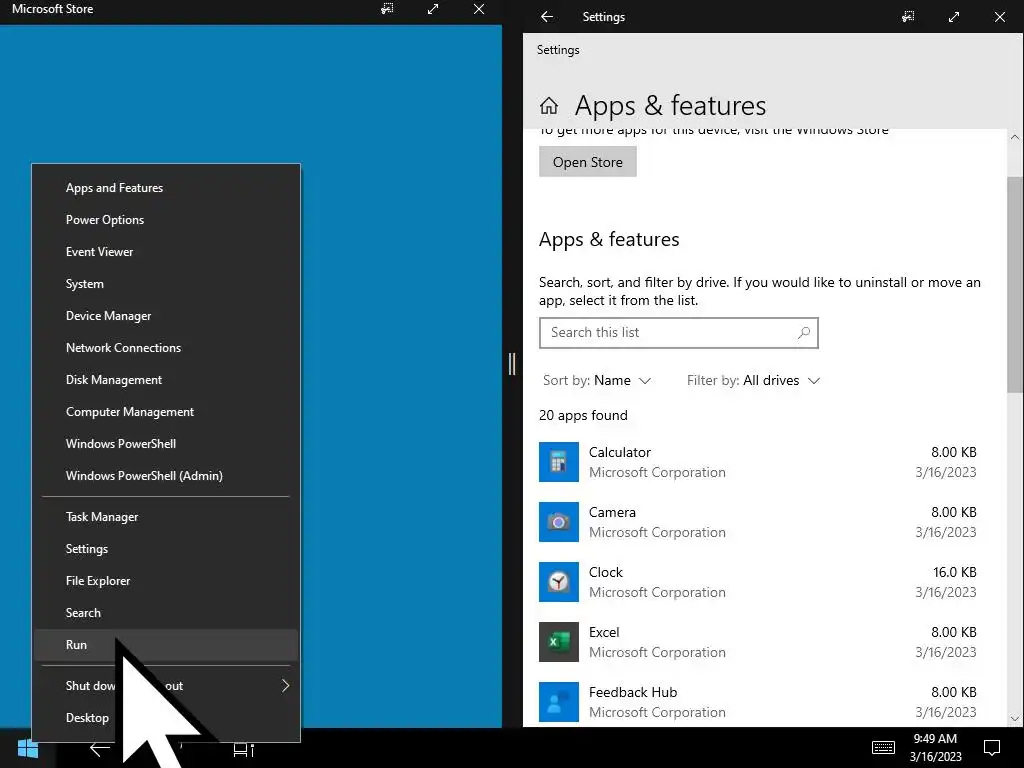
Task: Select the Calculator app name
Action: 620,453
